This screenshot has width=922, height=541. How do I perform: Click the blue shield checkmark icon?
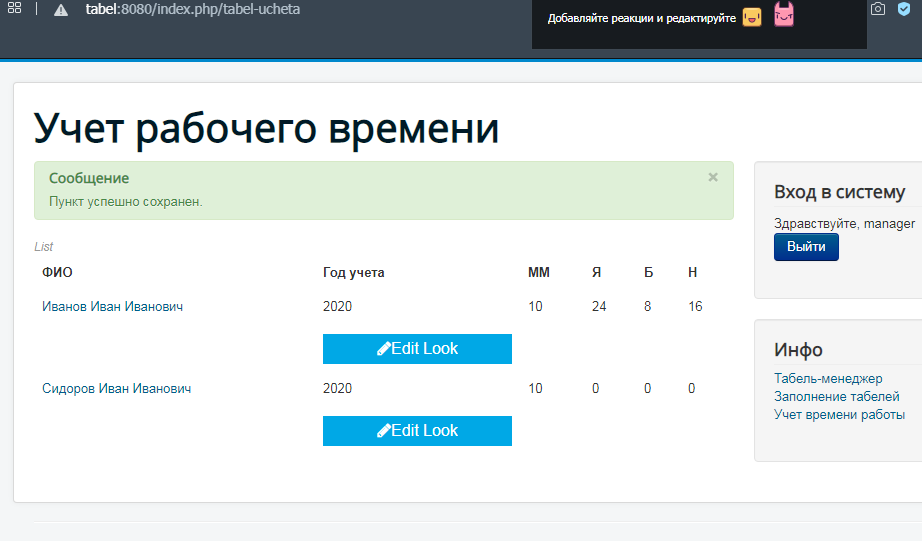(x=904, y=9)
